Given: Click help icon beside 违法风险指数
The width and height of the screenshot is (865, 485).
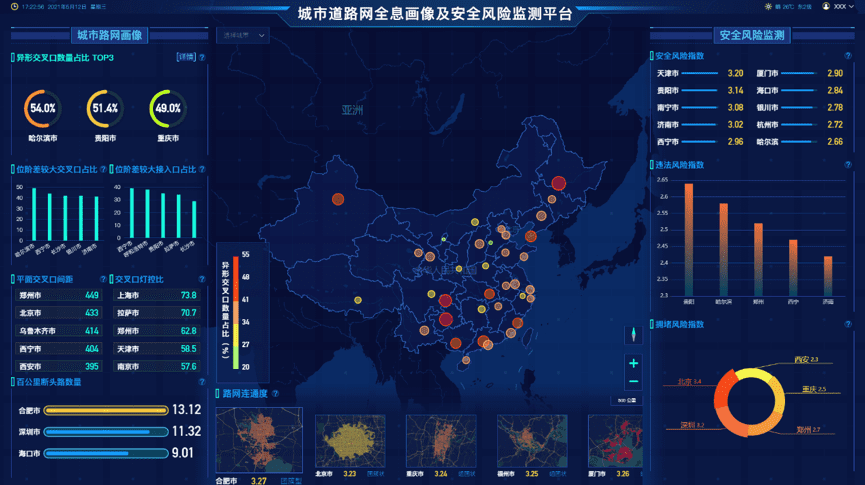Looking at the screenshot, I should [x=847, y=164].
